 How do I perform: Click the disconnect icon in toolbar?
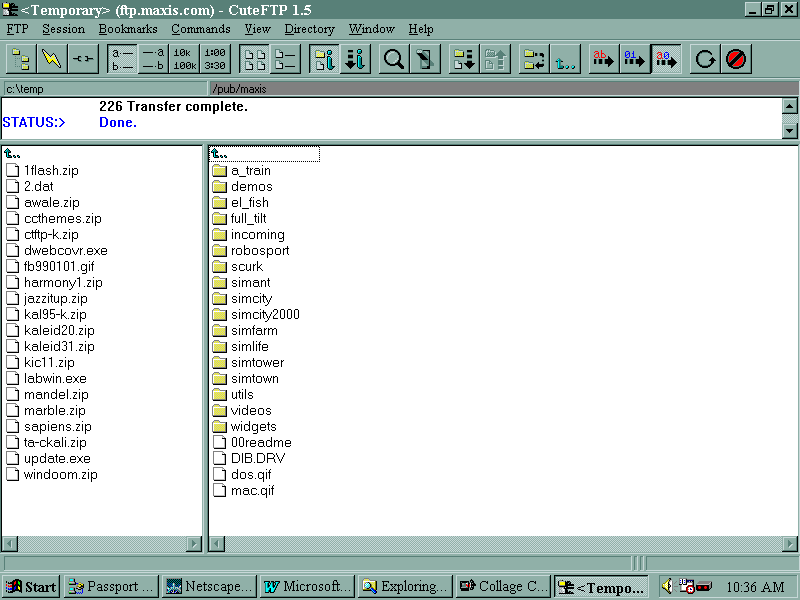click(x=82, y=59)
